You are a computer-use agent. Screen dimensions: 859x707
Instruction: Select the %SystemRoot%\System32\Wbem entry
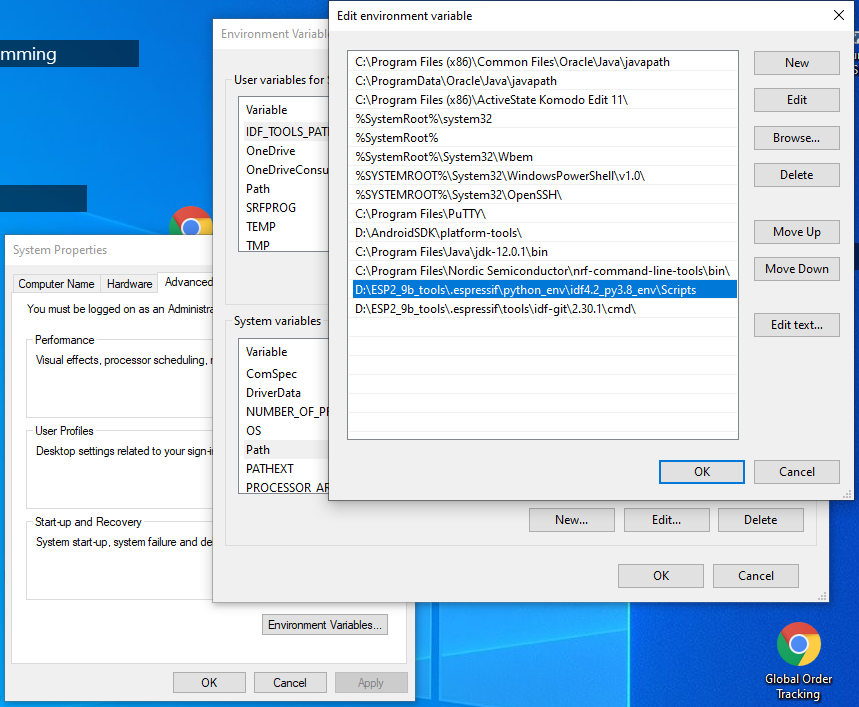pos(543,157)
